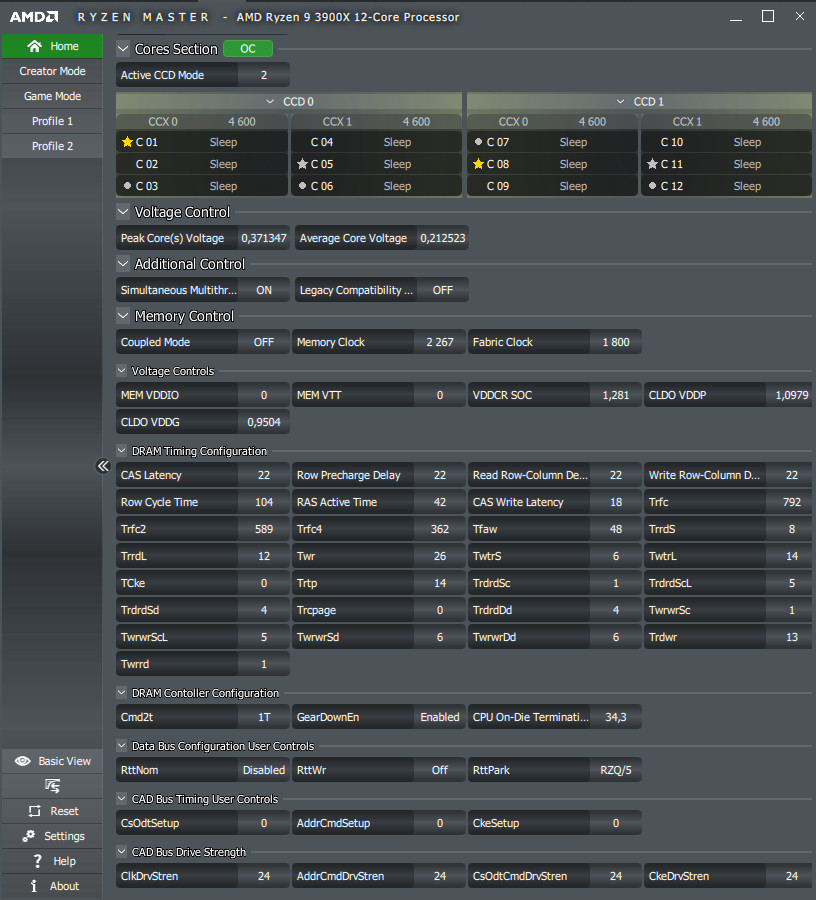Collapse the Voltage Controls subsection
Viewport: 816px width, 900px height.
tap(122, 371)
